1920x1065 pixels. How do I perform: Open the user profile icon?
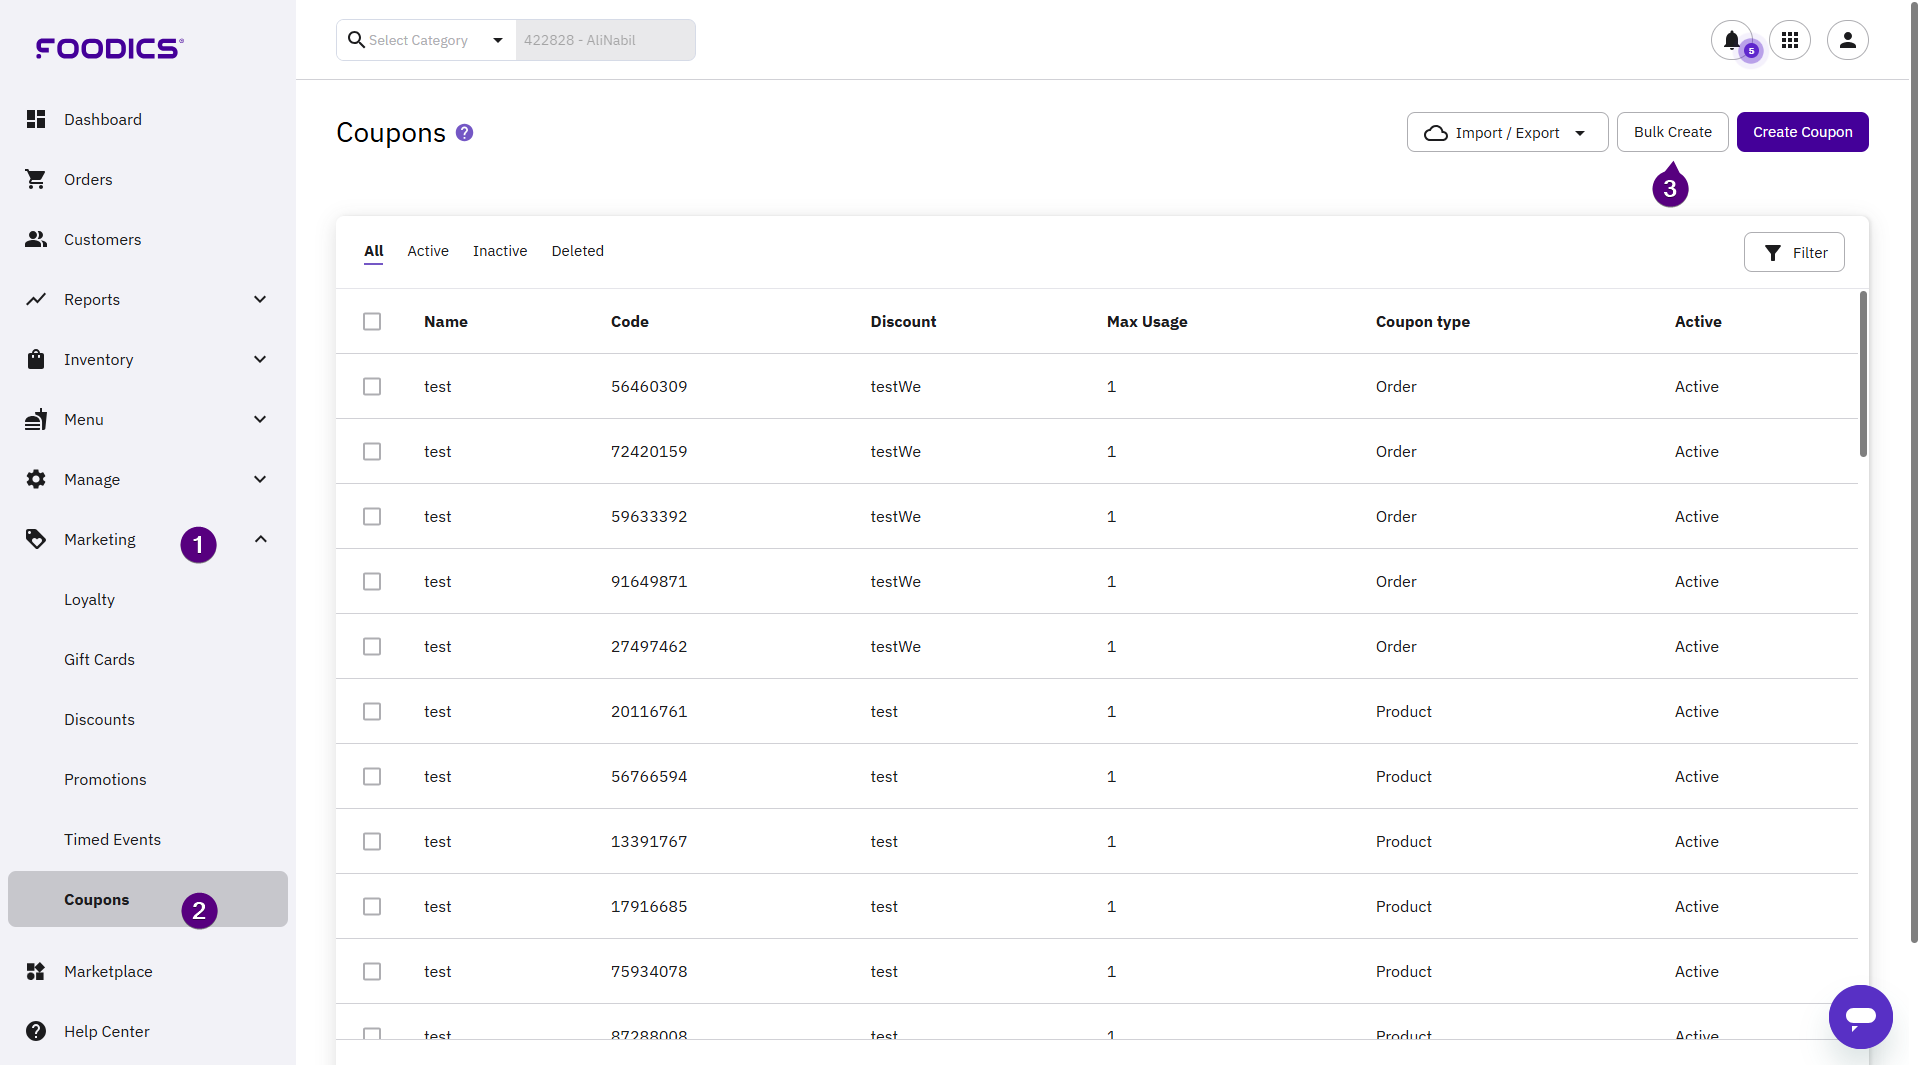[1847, 40]
